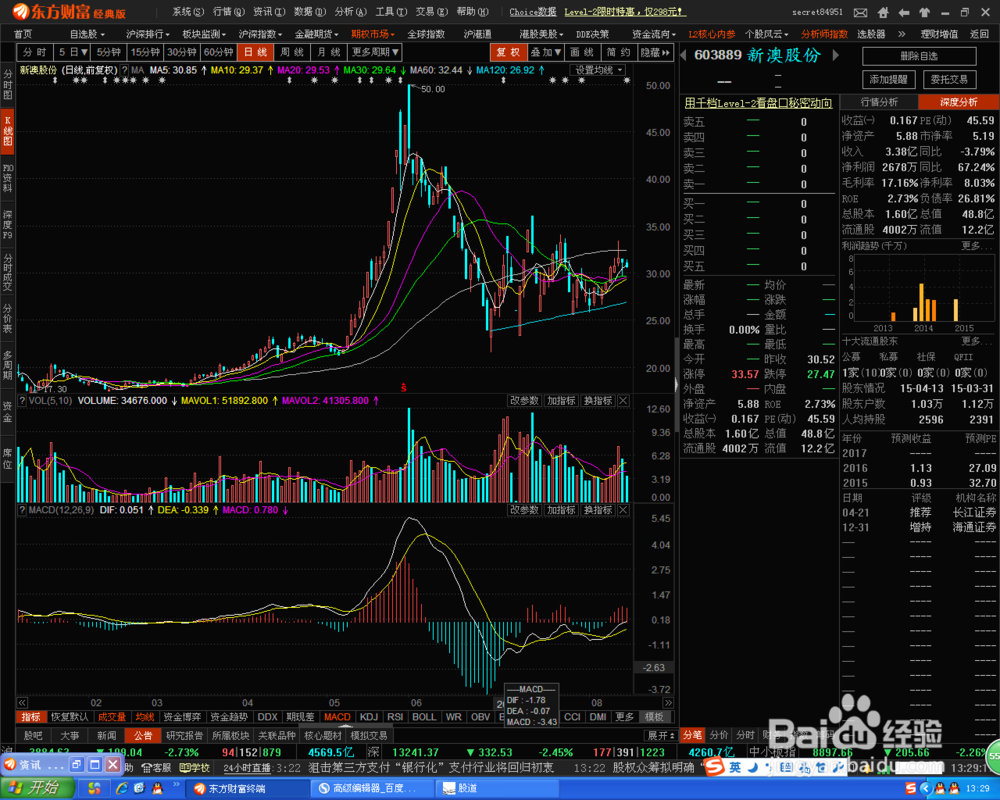Toggle the KDJ indicator button
Screen dimensions: 1000x800
coord(369,717)
